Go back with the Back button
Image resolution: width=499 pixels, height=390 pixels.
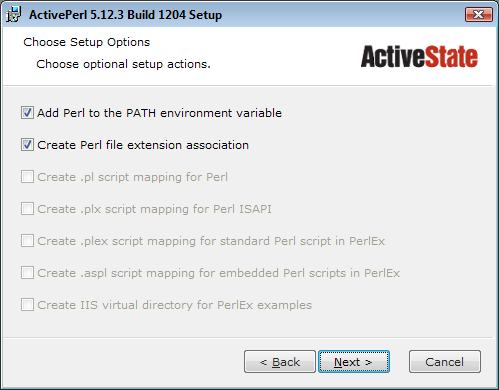[280, 362]
